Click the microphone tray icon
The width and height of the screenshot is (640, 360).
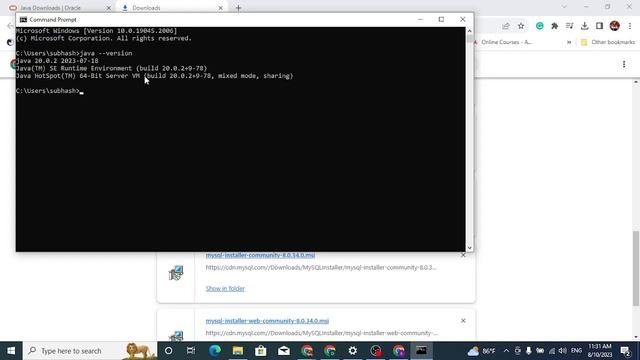pos(529,351)
